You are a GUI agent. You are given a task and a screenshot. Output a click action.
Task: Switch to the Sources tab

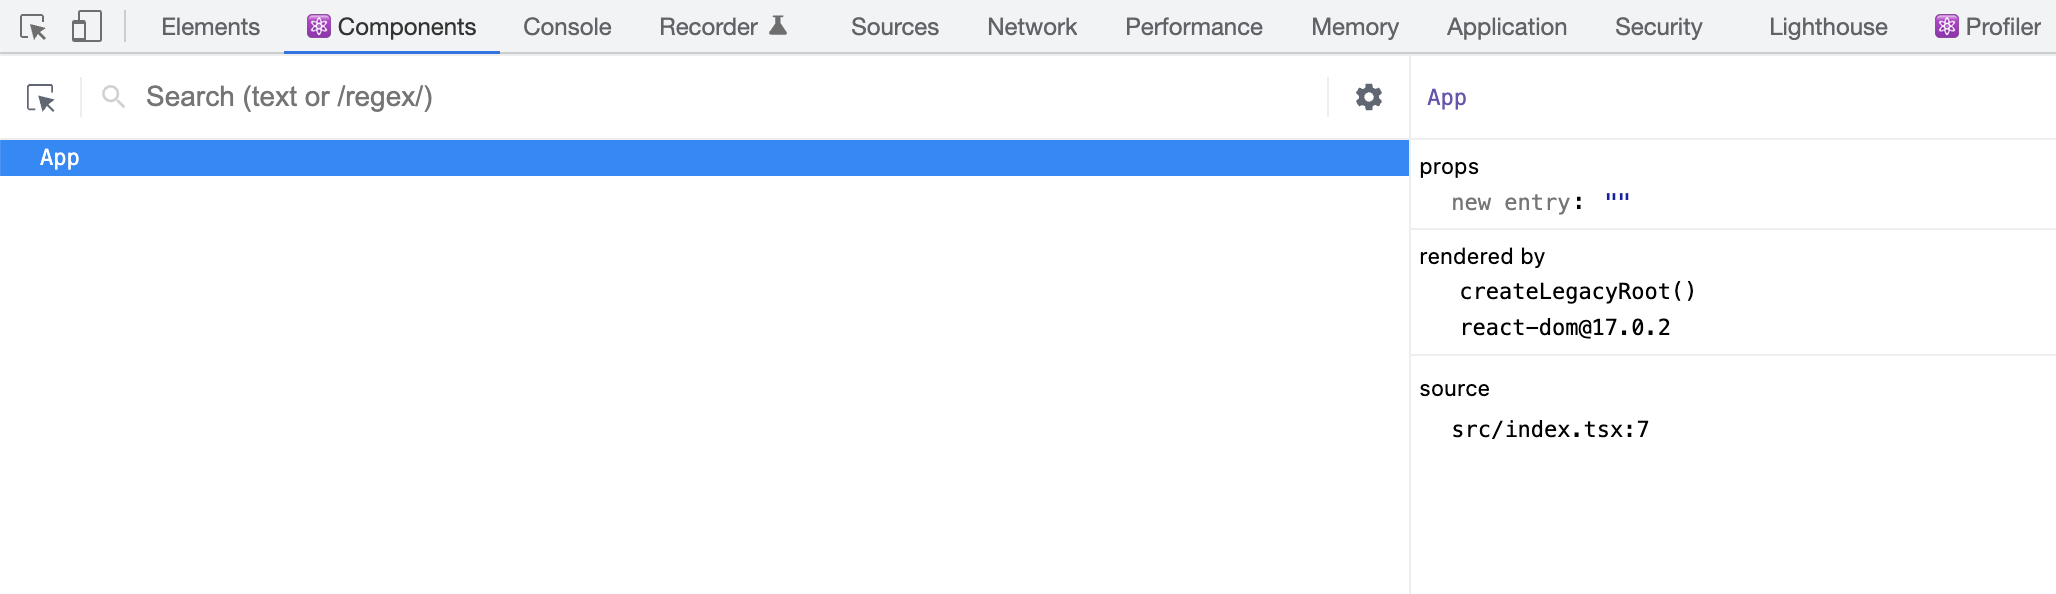tap(893, 27)
